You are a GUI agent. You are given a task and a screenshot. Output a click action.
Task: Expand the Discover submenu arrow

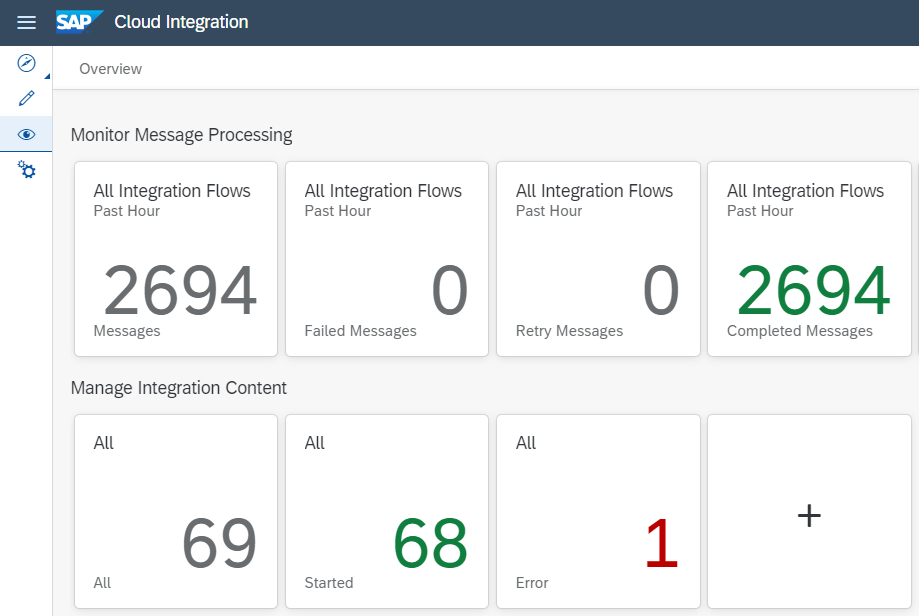(47, 76)
